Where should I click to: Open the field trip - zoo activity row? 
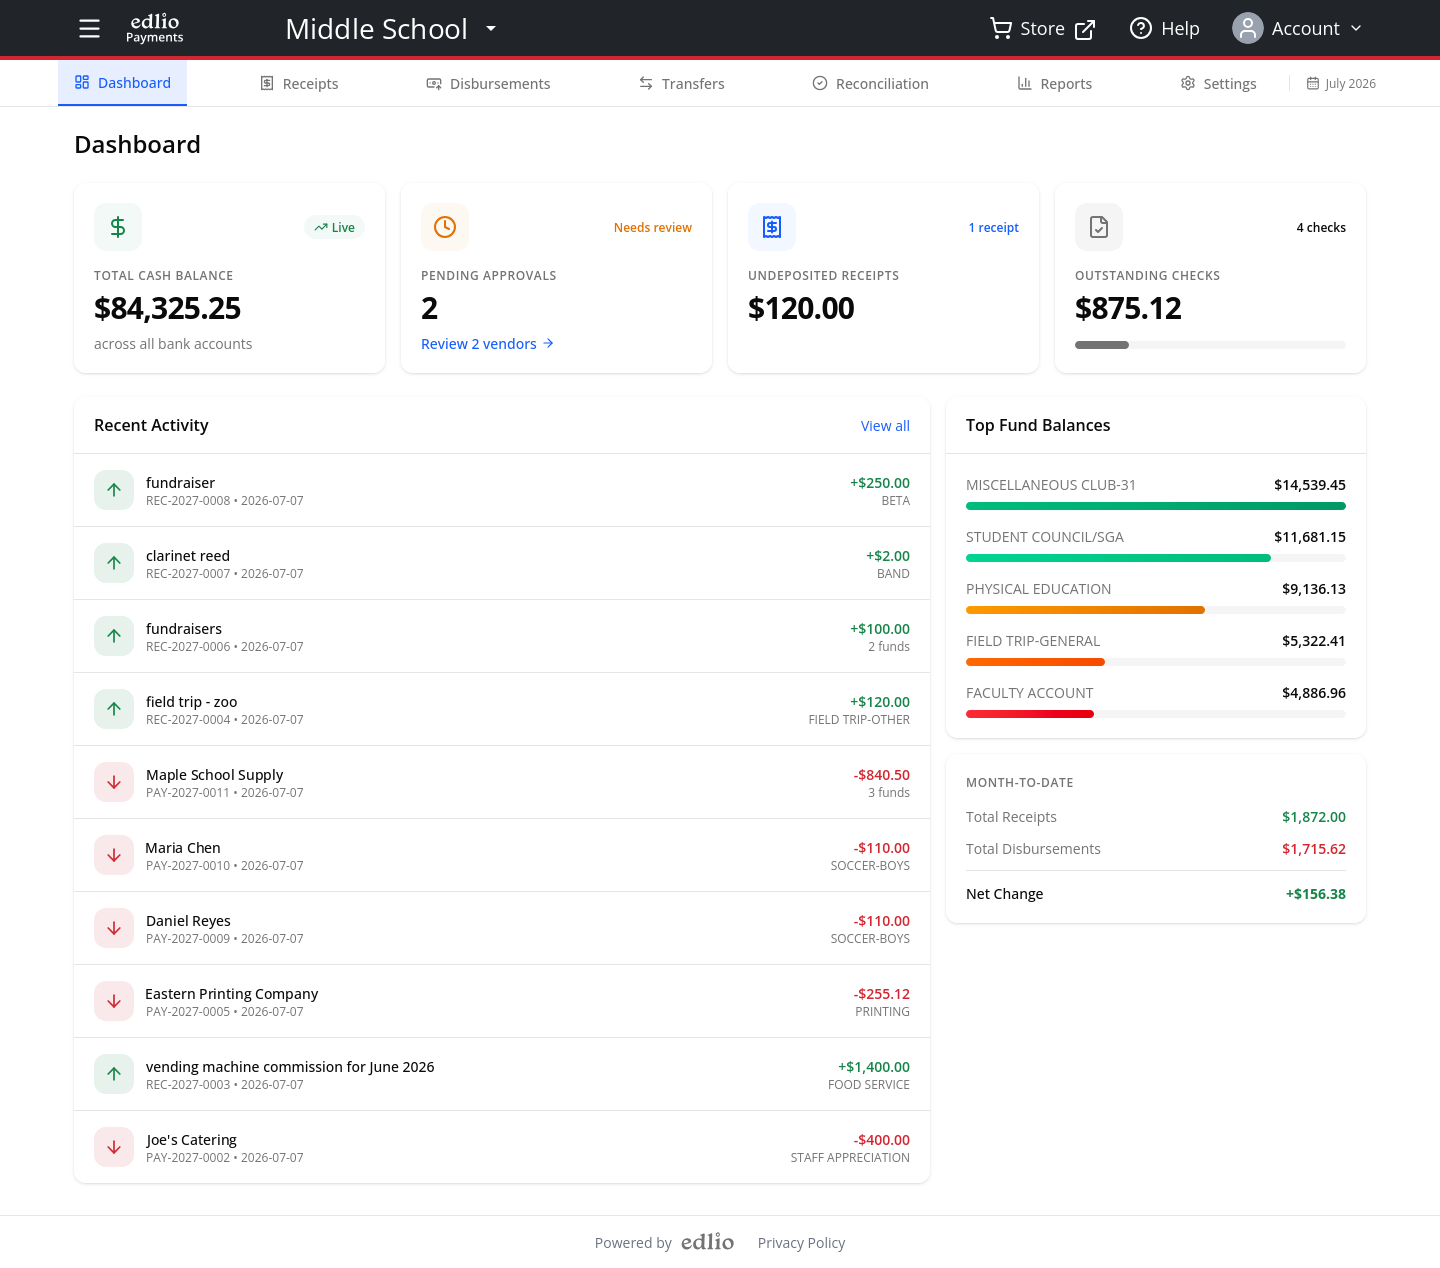pyautogui.click(x=502, y=709)
